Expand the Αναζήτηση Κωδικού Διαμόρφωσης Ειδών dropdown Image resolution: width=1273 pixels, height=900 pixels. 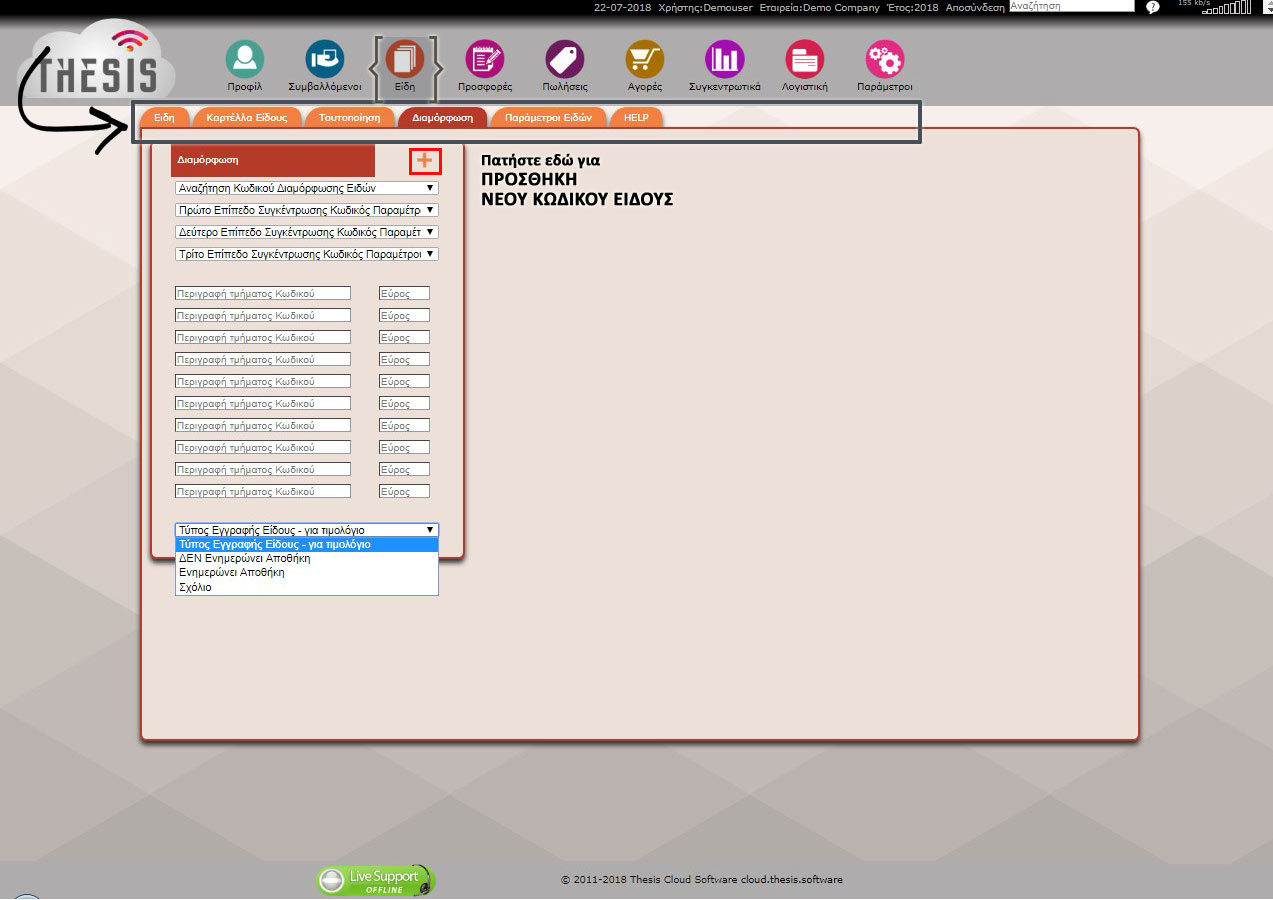click(x=306, y=188)
